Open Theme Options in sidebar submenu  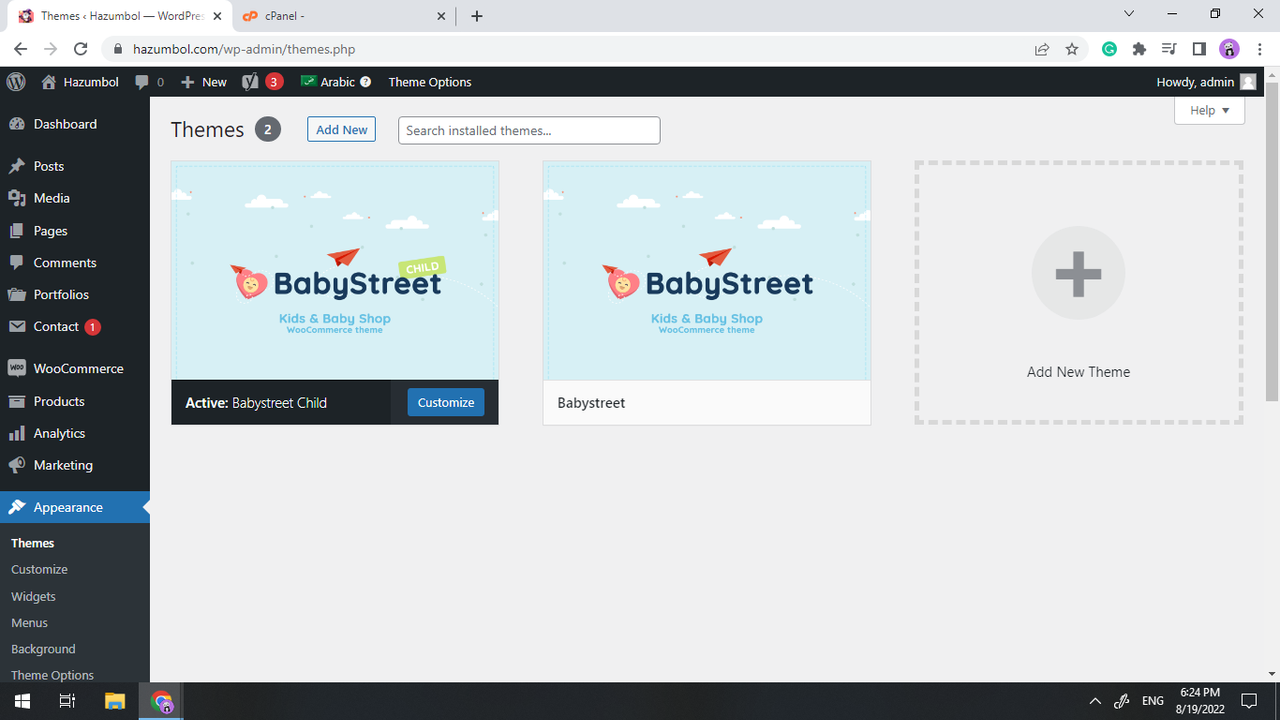click(x=53, y=675)
